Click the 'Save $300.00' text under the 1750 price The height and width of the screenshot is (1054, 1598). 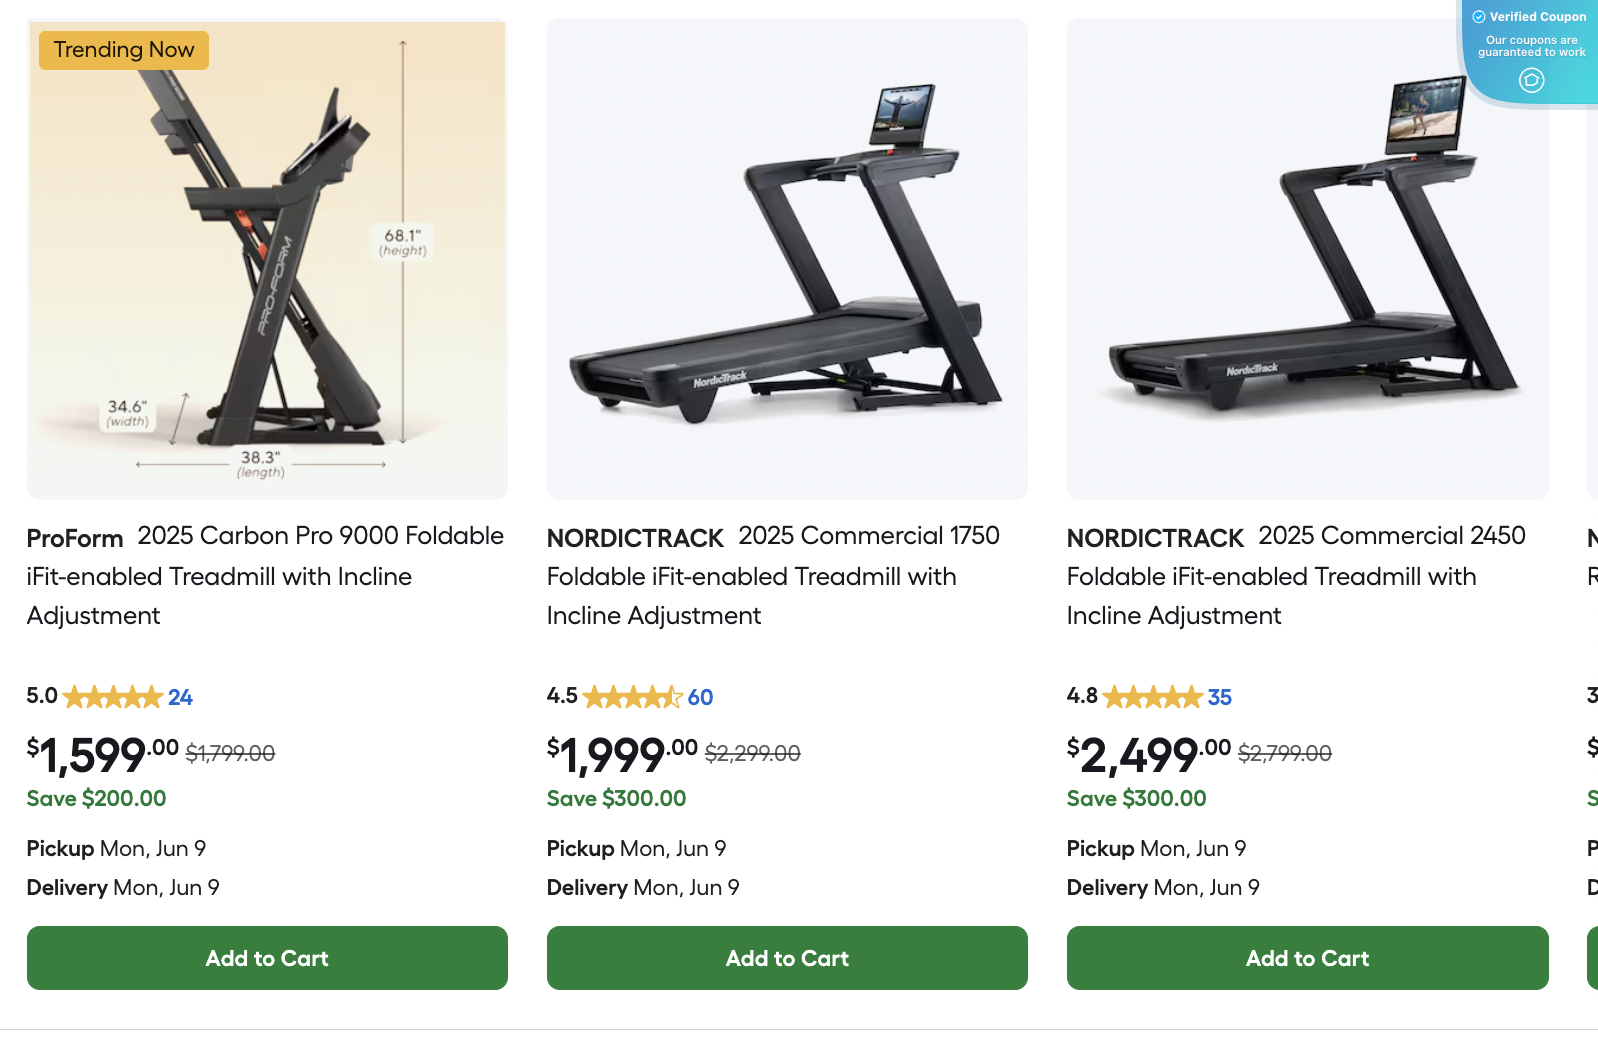[616, 798]
